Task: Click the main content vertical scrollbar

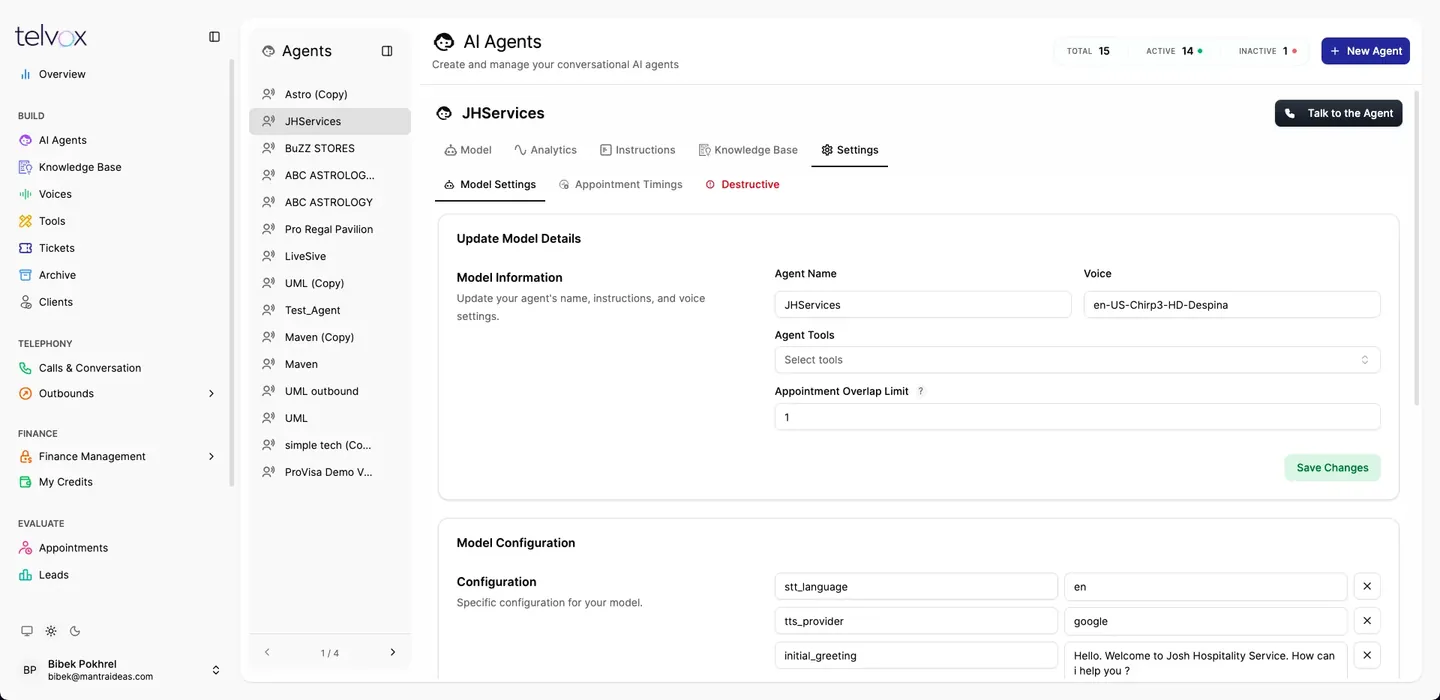Action: (1417, 249)
